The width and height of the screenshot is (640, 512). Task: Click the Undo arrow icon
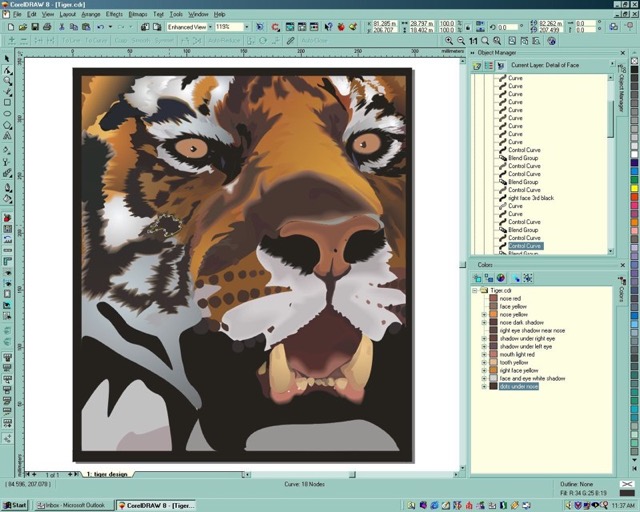[100, 27]
